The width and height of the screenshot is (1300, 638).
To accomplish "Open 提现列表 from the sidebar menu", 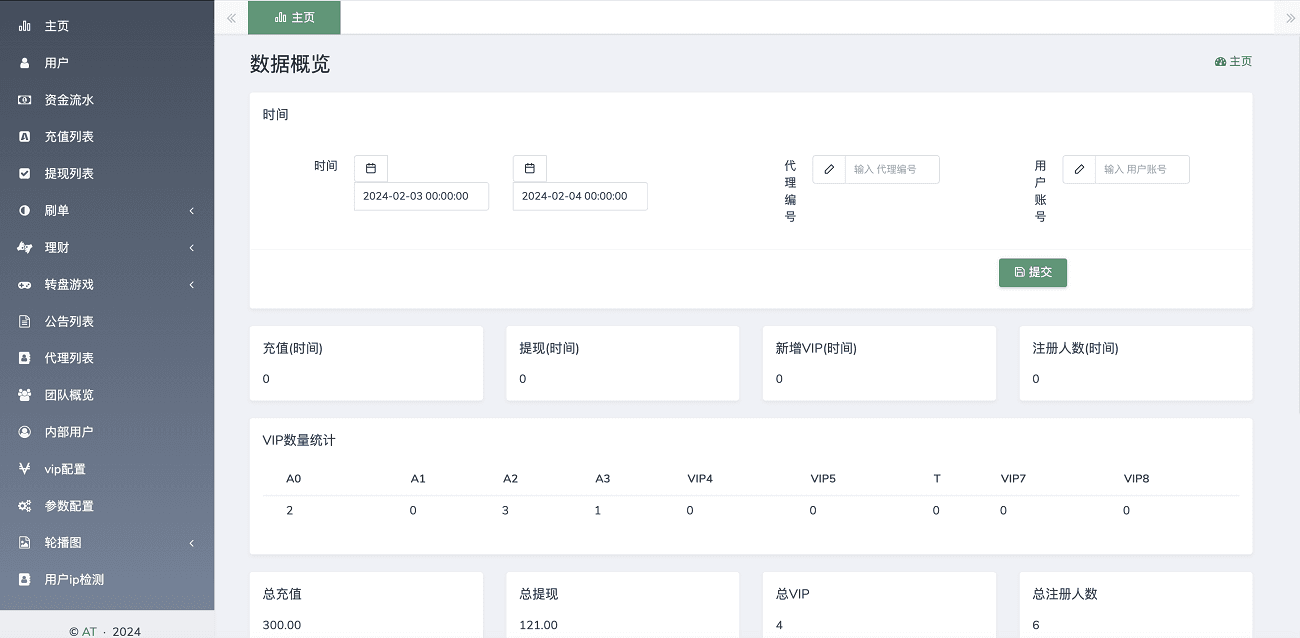I will click(x=69, y=174).
